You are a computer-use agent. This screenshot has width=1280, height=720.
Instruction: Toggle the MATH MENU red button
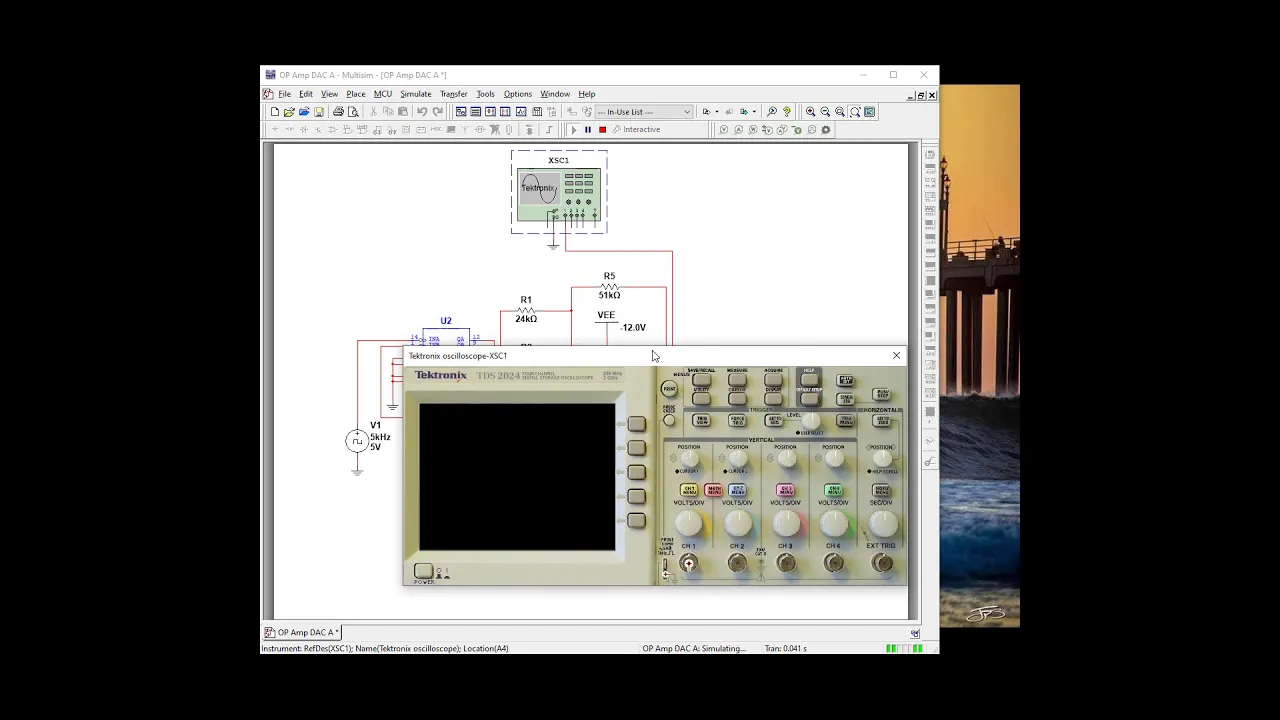713,490
